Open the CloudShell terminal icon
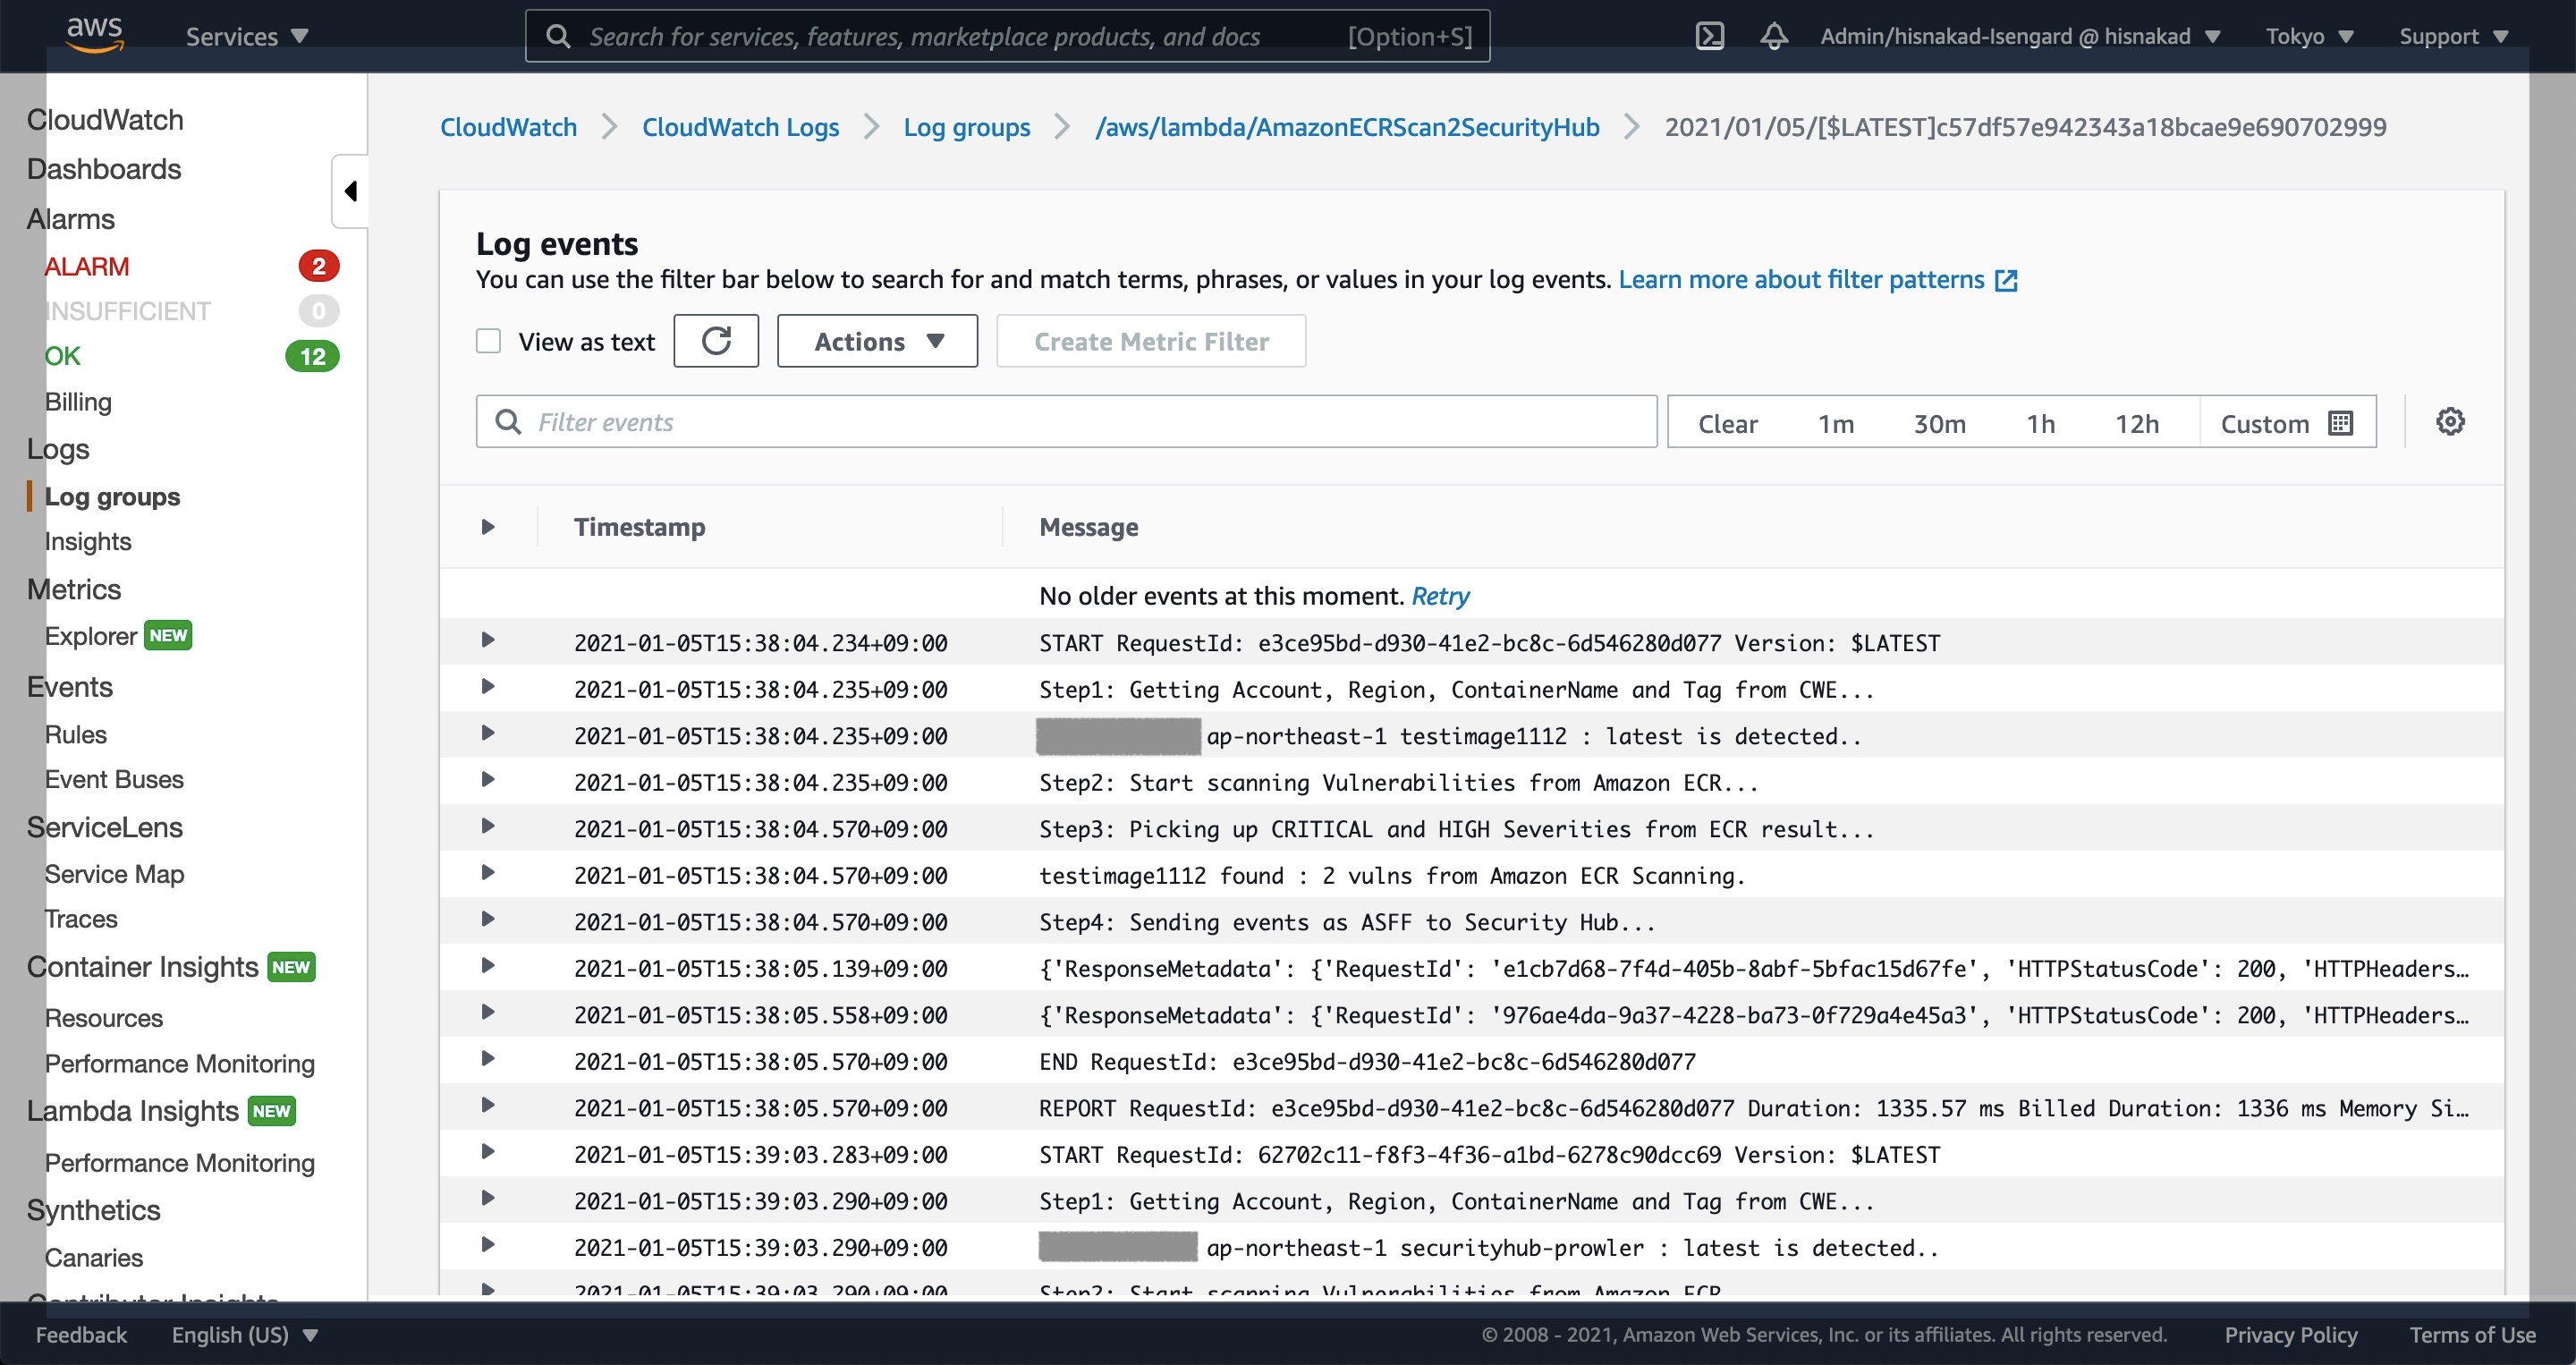This screenshot has height=1365, width=2576. tap(1709, 37)
